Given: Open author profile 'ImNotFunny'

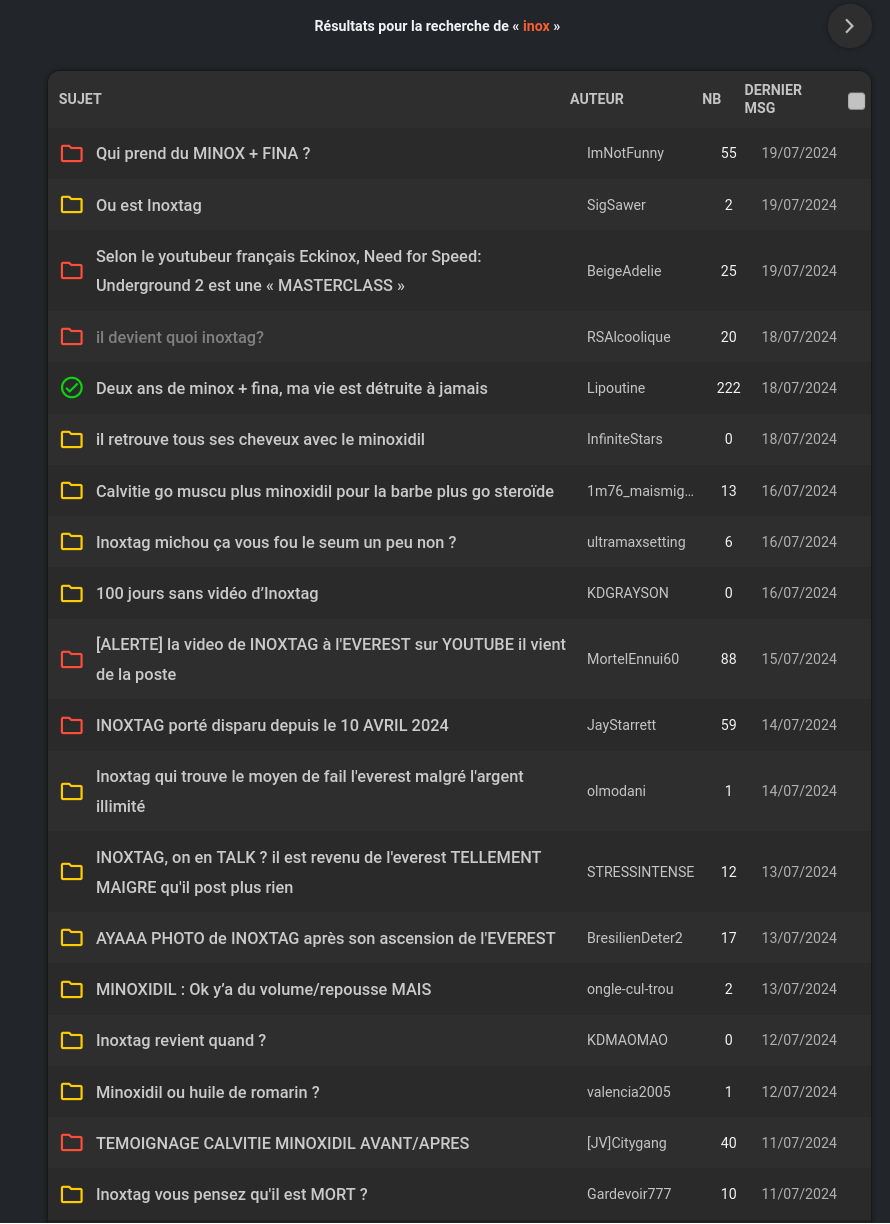Looking at the screenshot, I should click(x=625, y=153).
